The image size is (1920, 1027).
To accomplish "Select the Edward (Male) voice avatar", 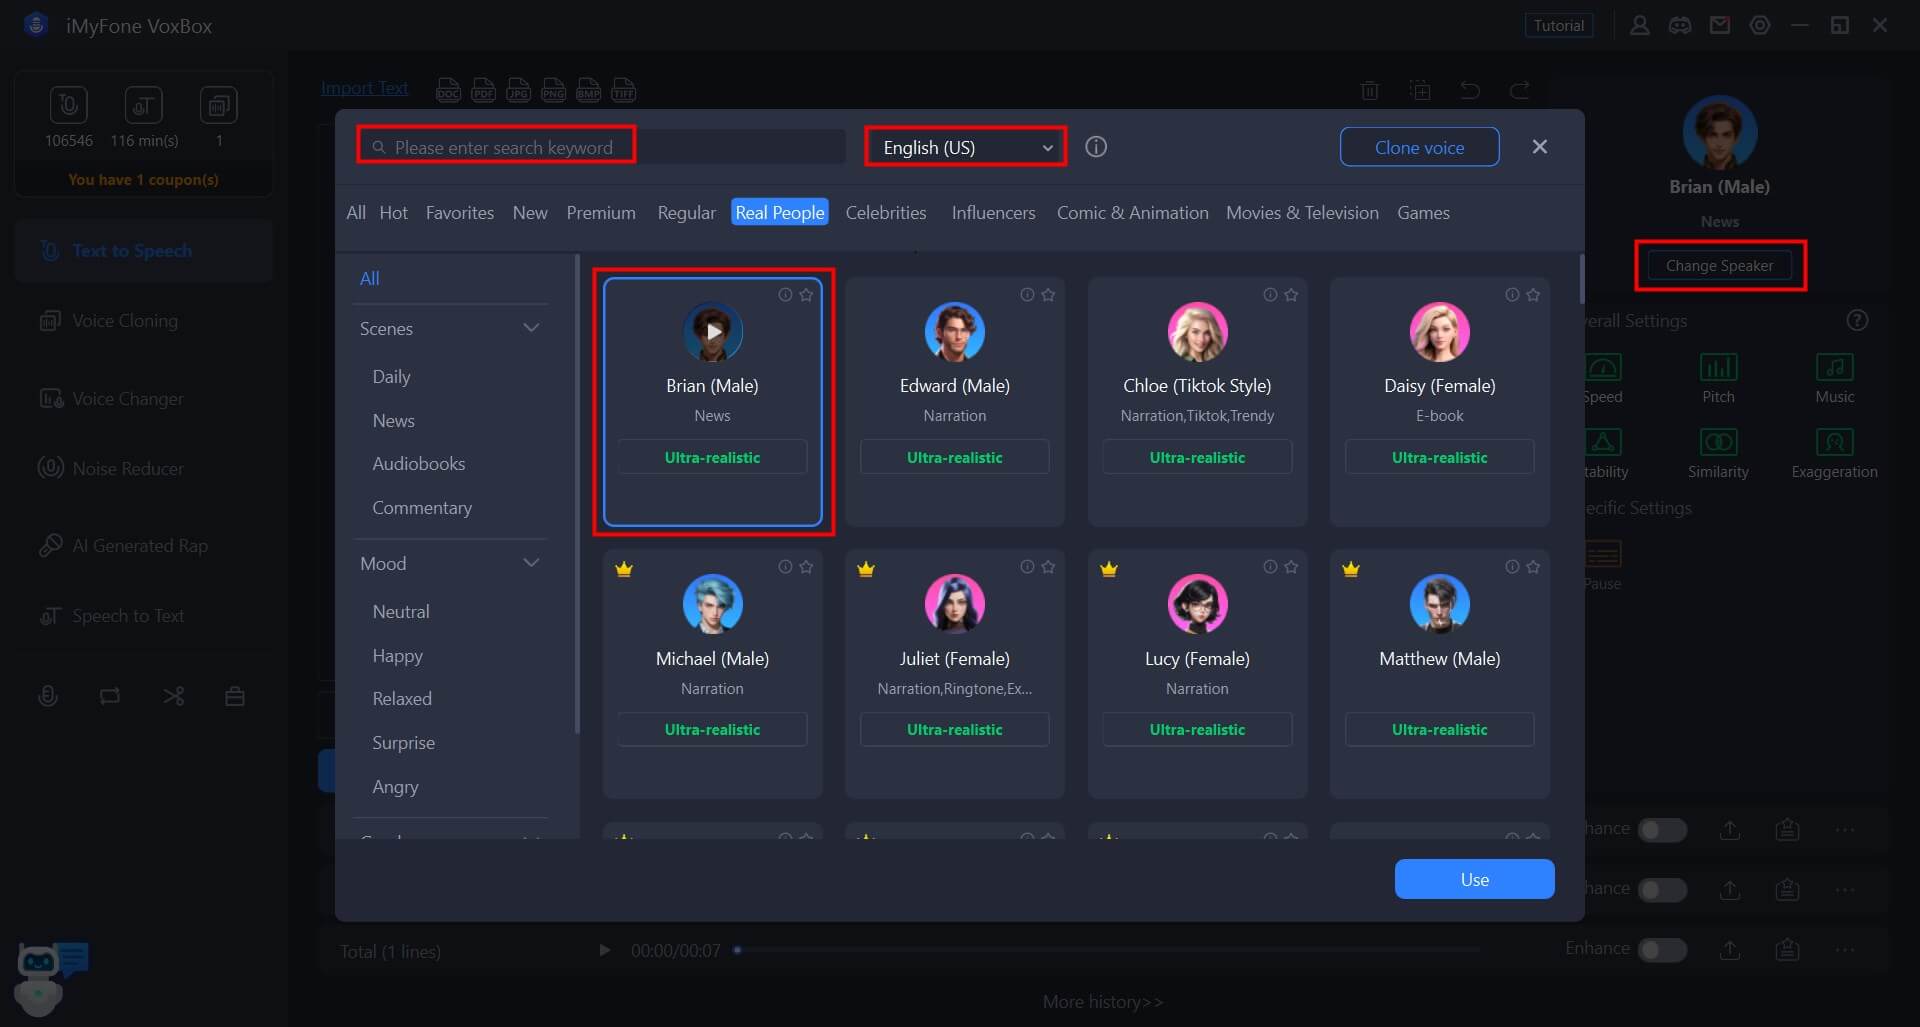I will [955, 332].
